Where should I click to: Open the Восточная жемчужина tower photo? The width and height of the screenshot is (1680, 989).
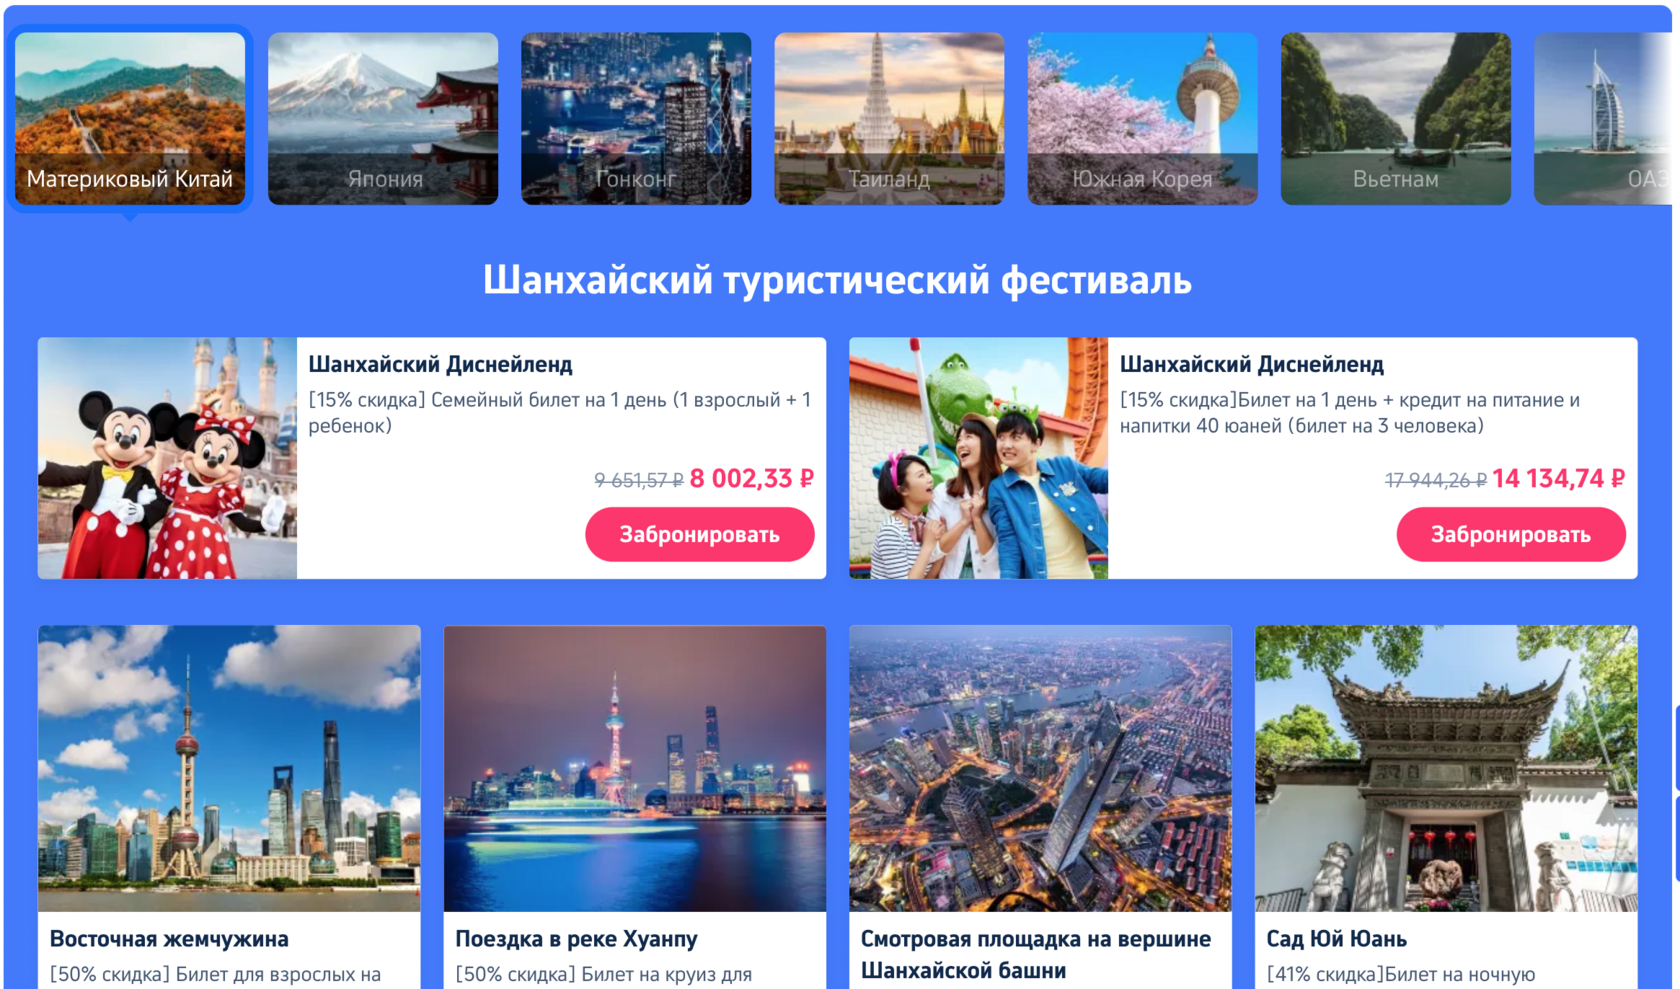229,768
